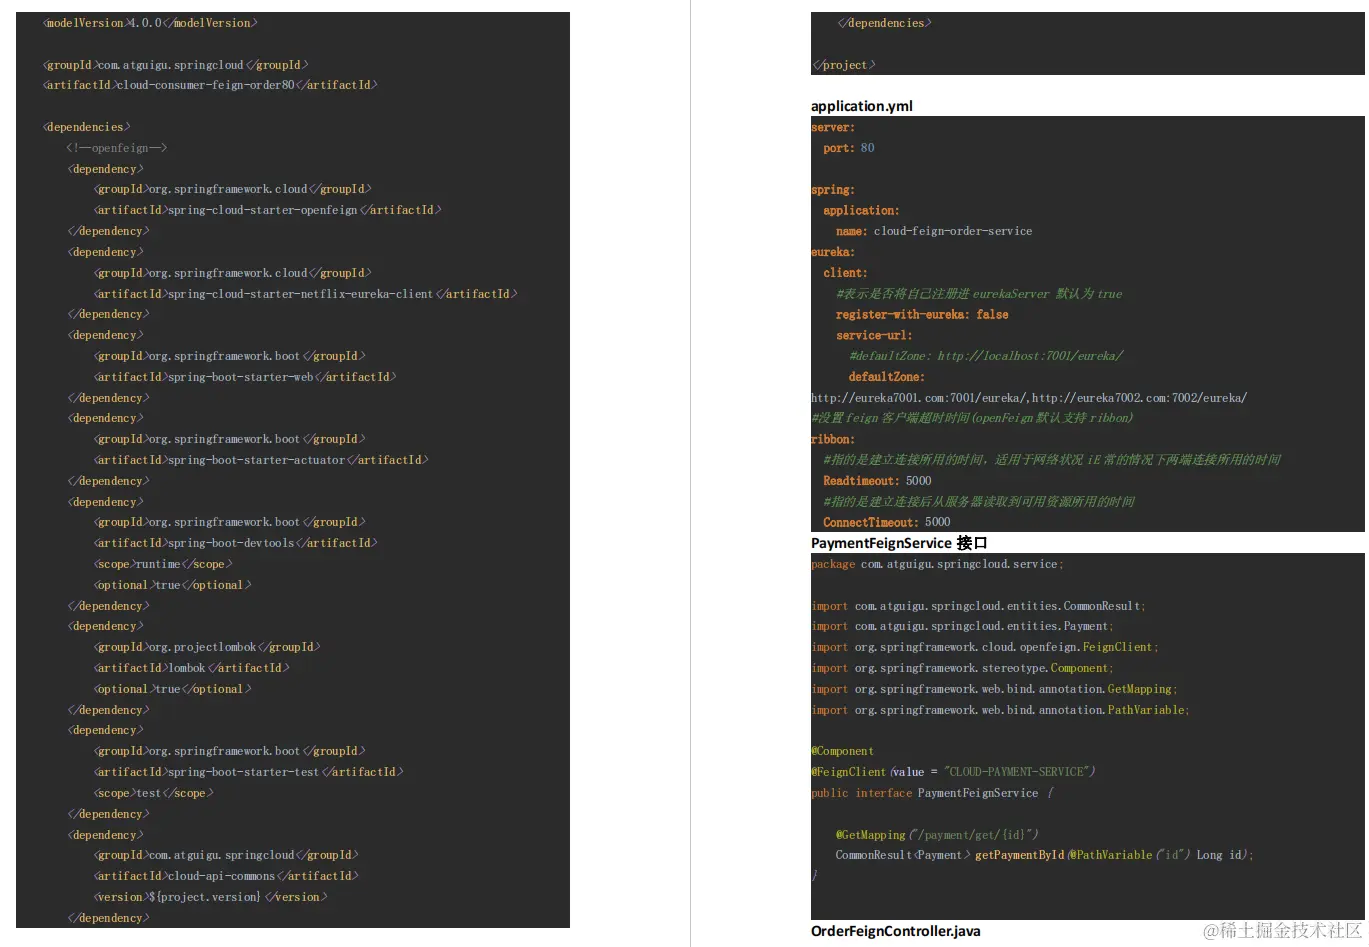Click the @Component annotation line

point(842,751)
